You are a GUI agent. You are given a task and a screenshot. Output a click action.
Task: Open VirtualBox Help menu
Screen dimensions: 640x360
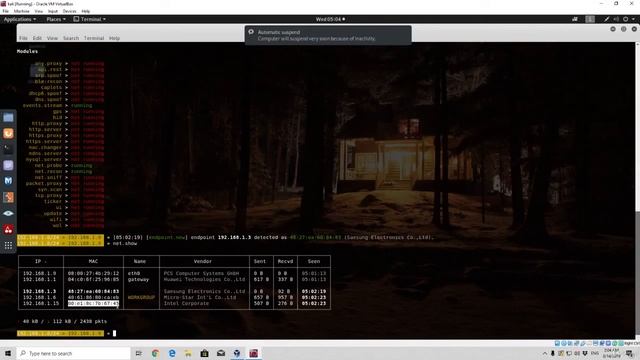click(x=86, y=11)
